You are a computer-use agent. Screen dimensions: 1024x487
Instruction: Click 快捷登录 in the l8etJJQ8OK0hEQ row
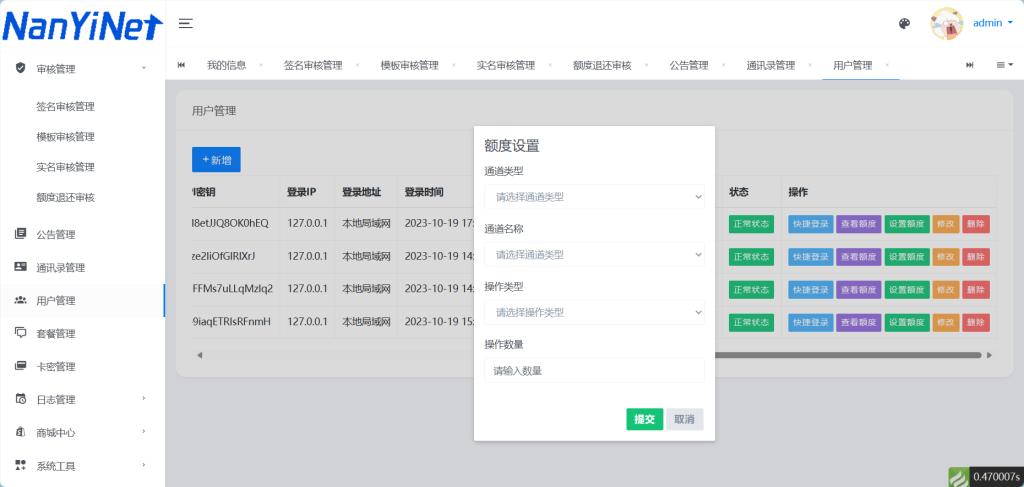tap(810, 224)
